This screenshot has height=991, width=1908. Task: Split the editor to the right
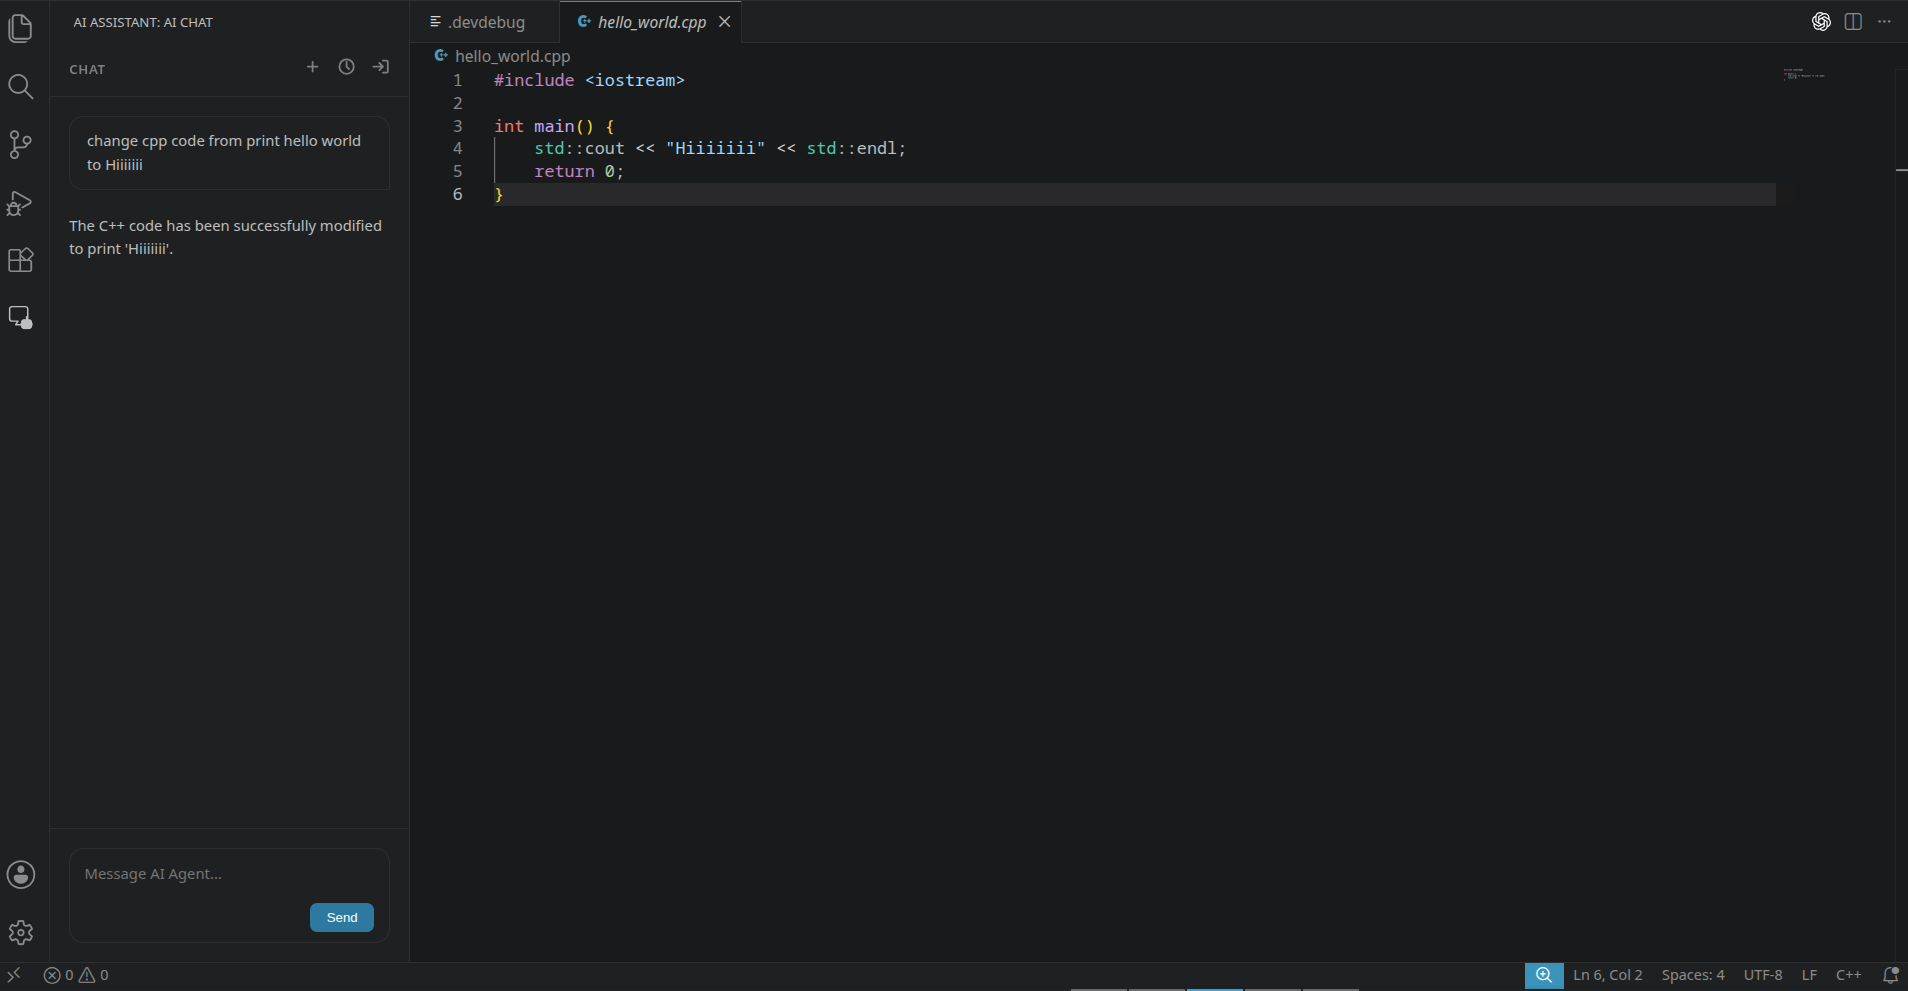click(x=1853, y=22)
